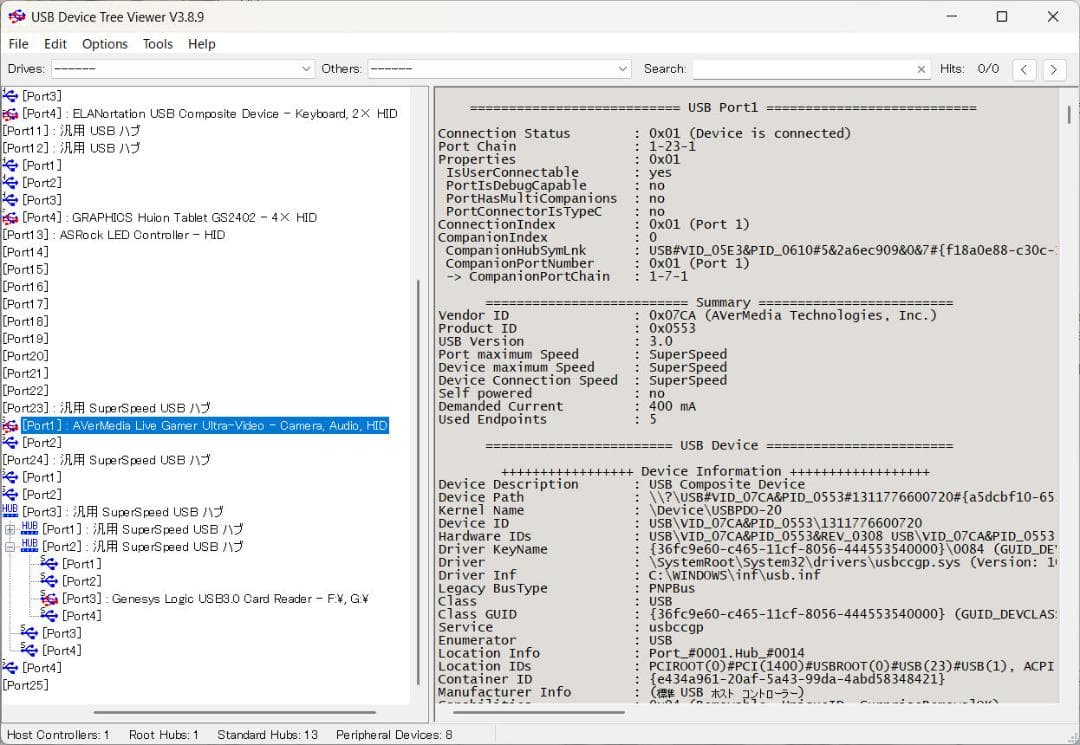Go to the previous search hit
This screenshot has width=1080, height=745.
tap(1023, 69)
